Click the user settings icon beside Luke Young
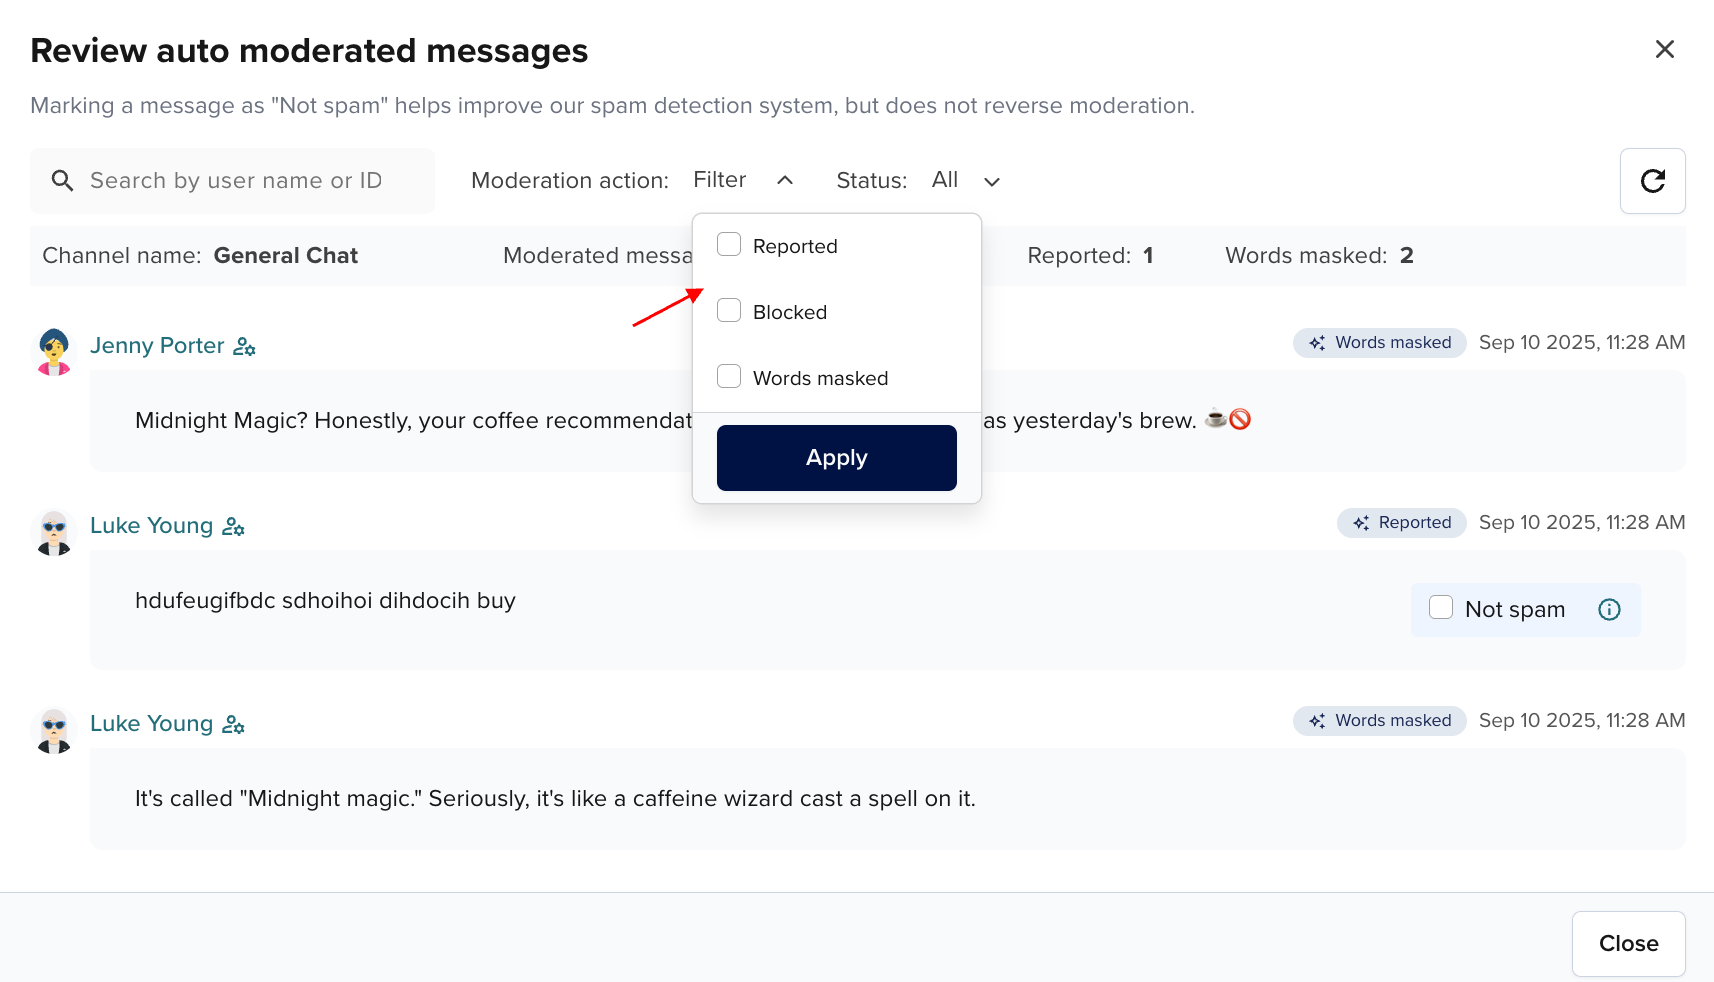Image resolution: width=1714 pixels, height=982 pixels. point(233,527)
